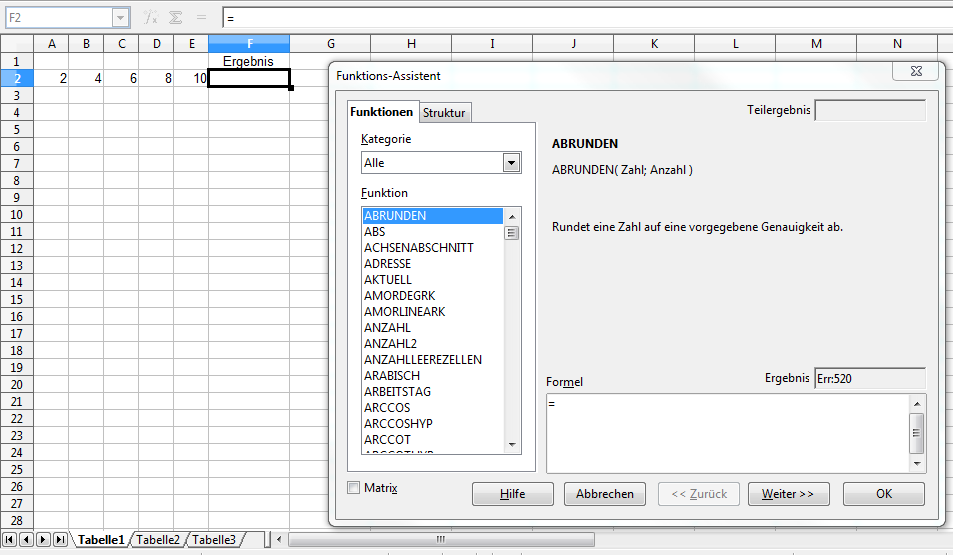The image size is (953, 555).
Task: Jump to last sheet with navigation arrow
Action: (x=60, y=540)
